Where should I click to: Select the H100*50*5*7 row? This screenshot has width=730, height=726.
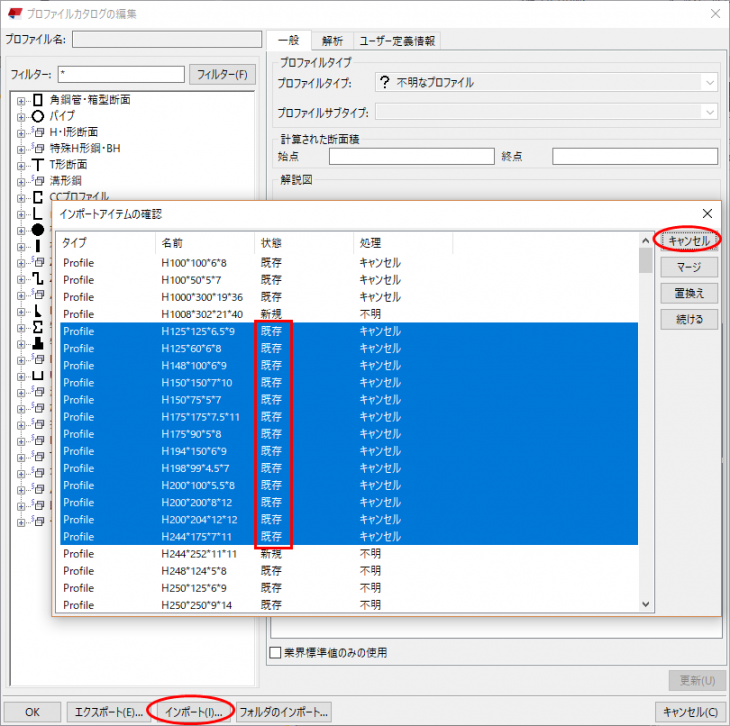point(349,280)
